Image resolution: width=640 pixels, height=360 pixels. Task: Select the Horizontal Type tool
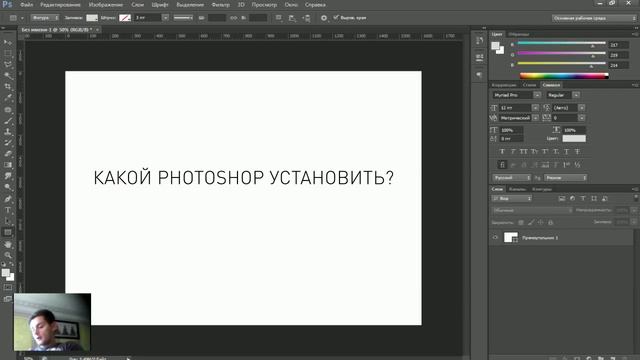[x=8, y=210]
